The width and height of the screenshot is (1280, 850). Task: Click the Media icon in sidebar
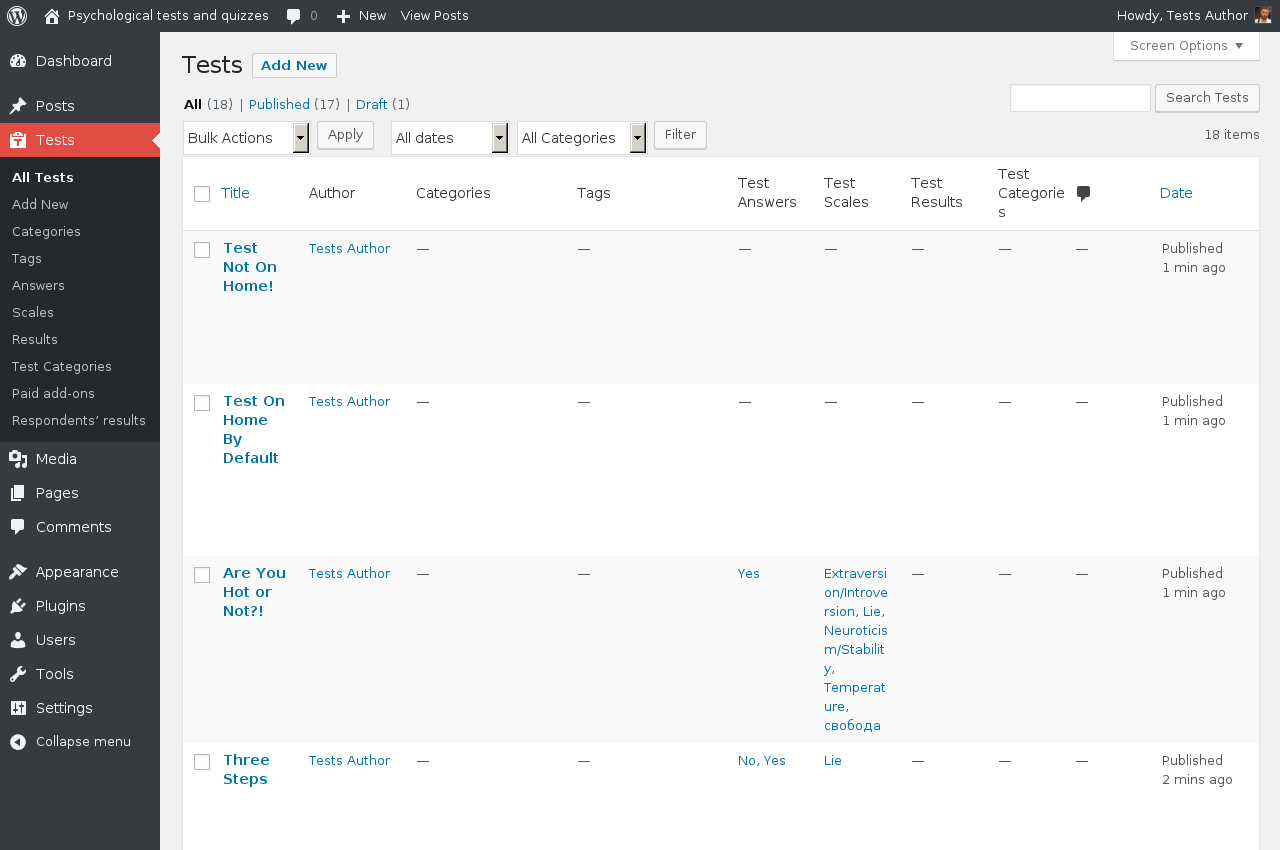pyautogui.click(x=18, y=459)
